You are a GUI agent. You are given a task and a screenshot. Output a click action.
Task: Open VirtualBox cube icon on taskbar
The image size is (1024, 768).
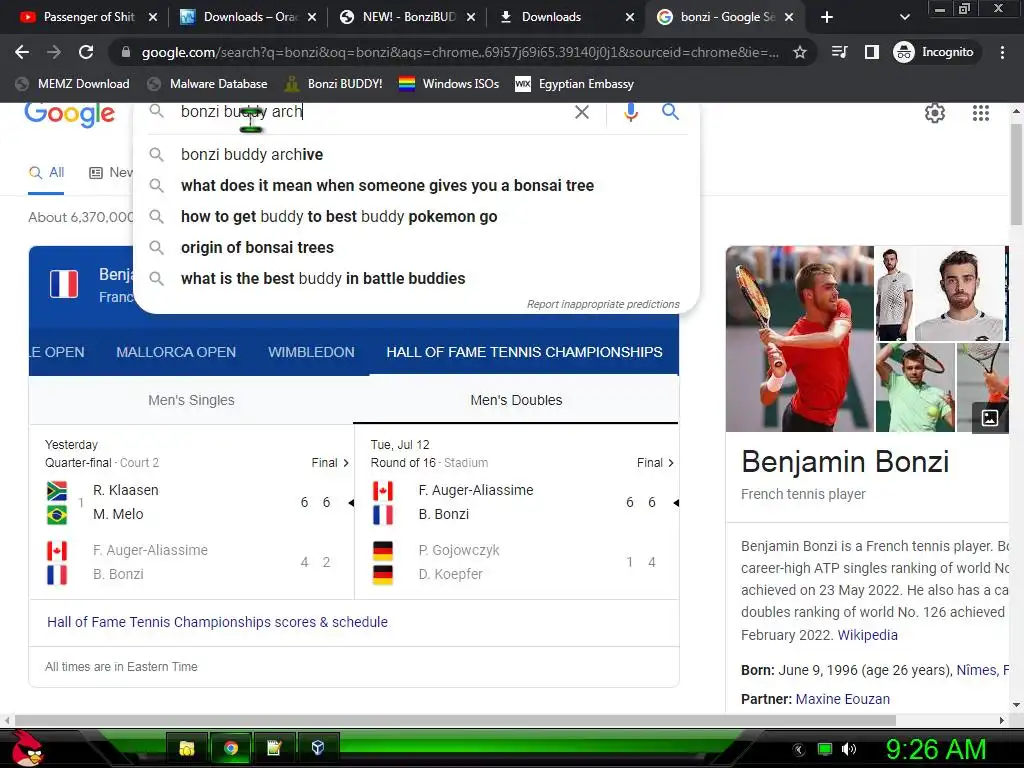click(x=318, y=748)
